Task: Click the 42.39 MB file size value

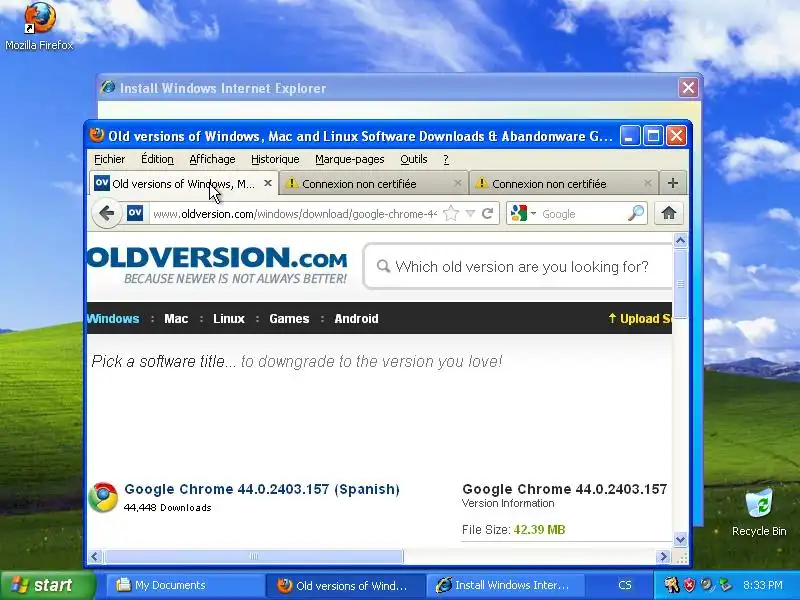Action: 539,530
